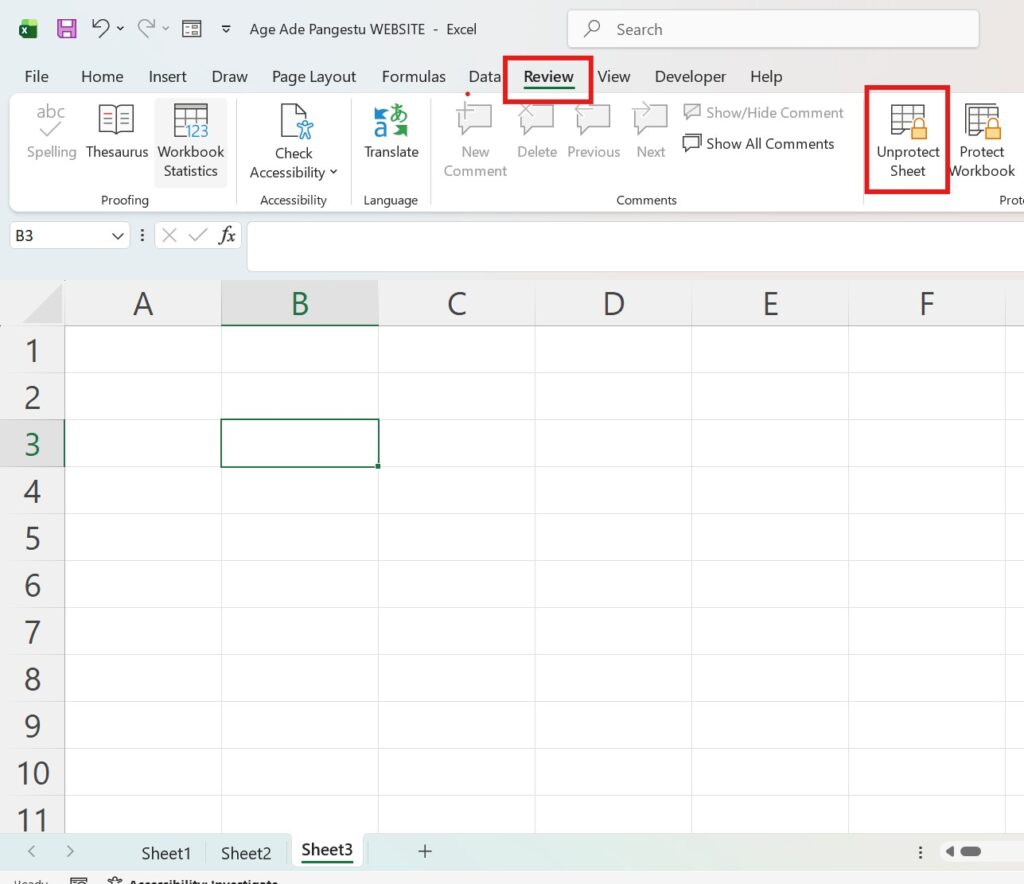
Task: Go to the Next comment
Action: pos(650,131)
